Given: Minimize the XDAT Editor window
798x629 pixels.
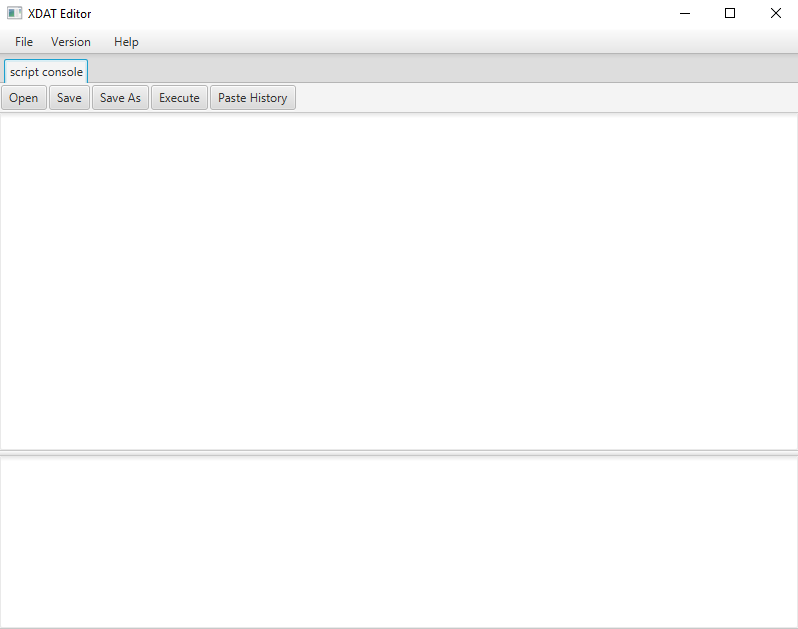Looking at the screenshot, I should pyautogui.click(x=685, y=13).
